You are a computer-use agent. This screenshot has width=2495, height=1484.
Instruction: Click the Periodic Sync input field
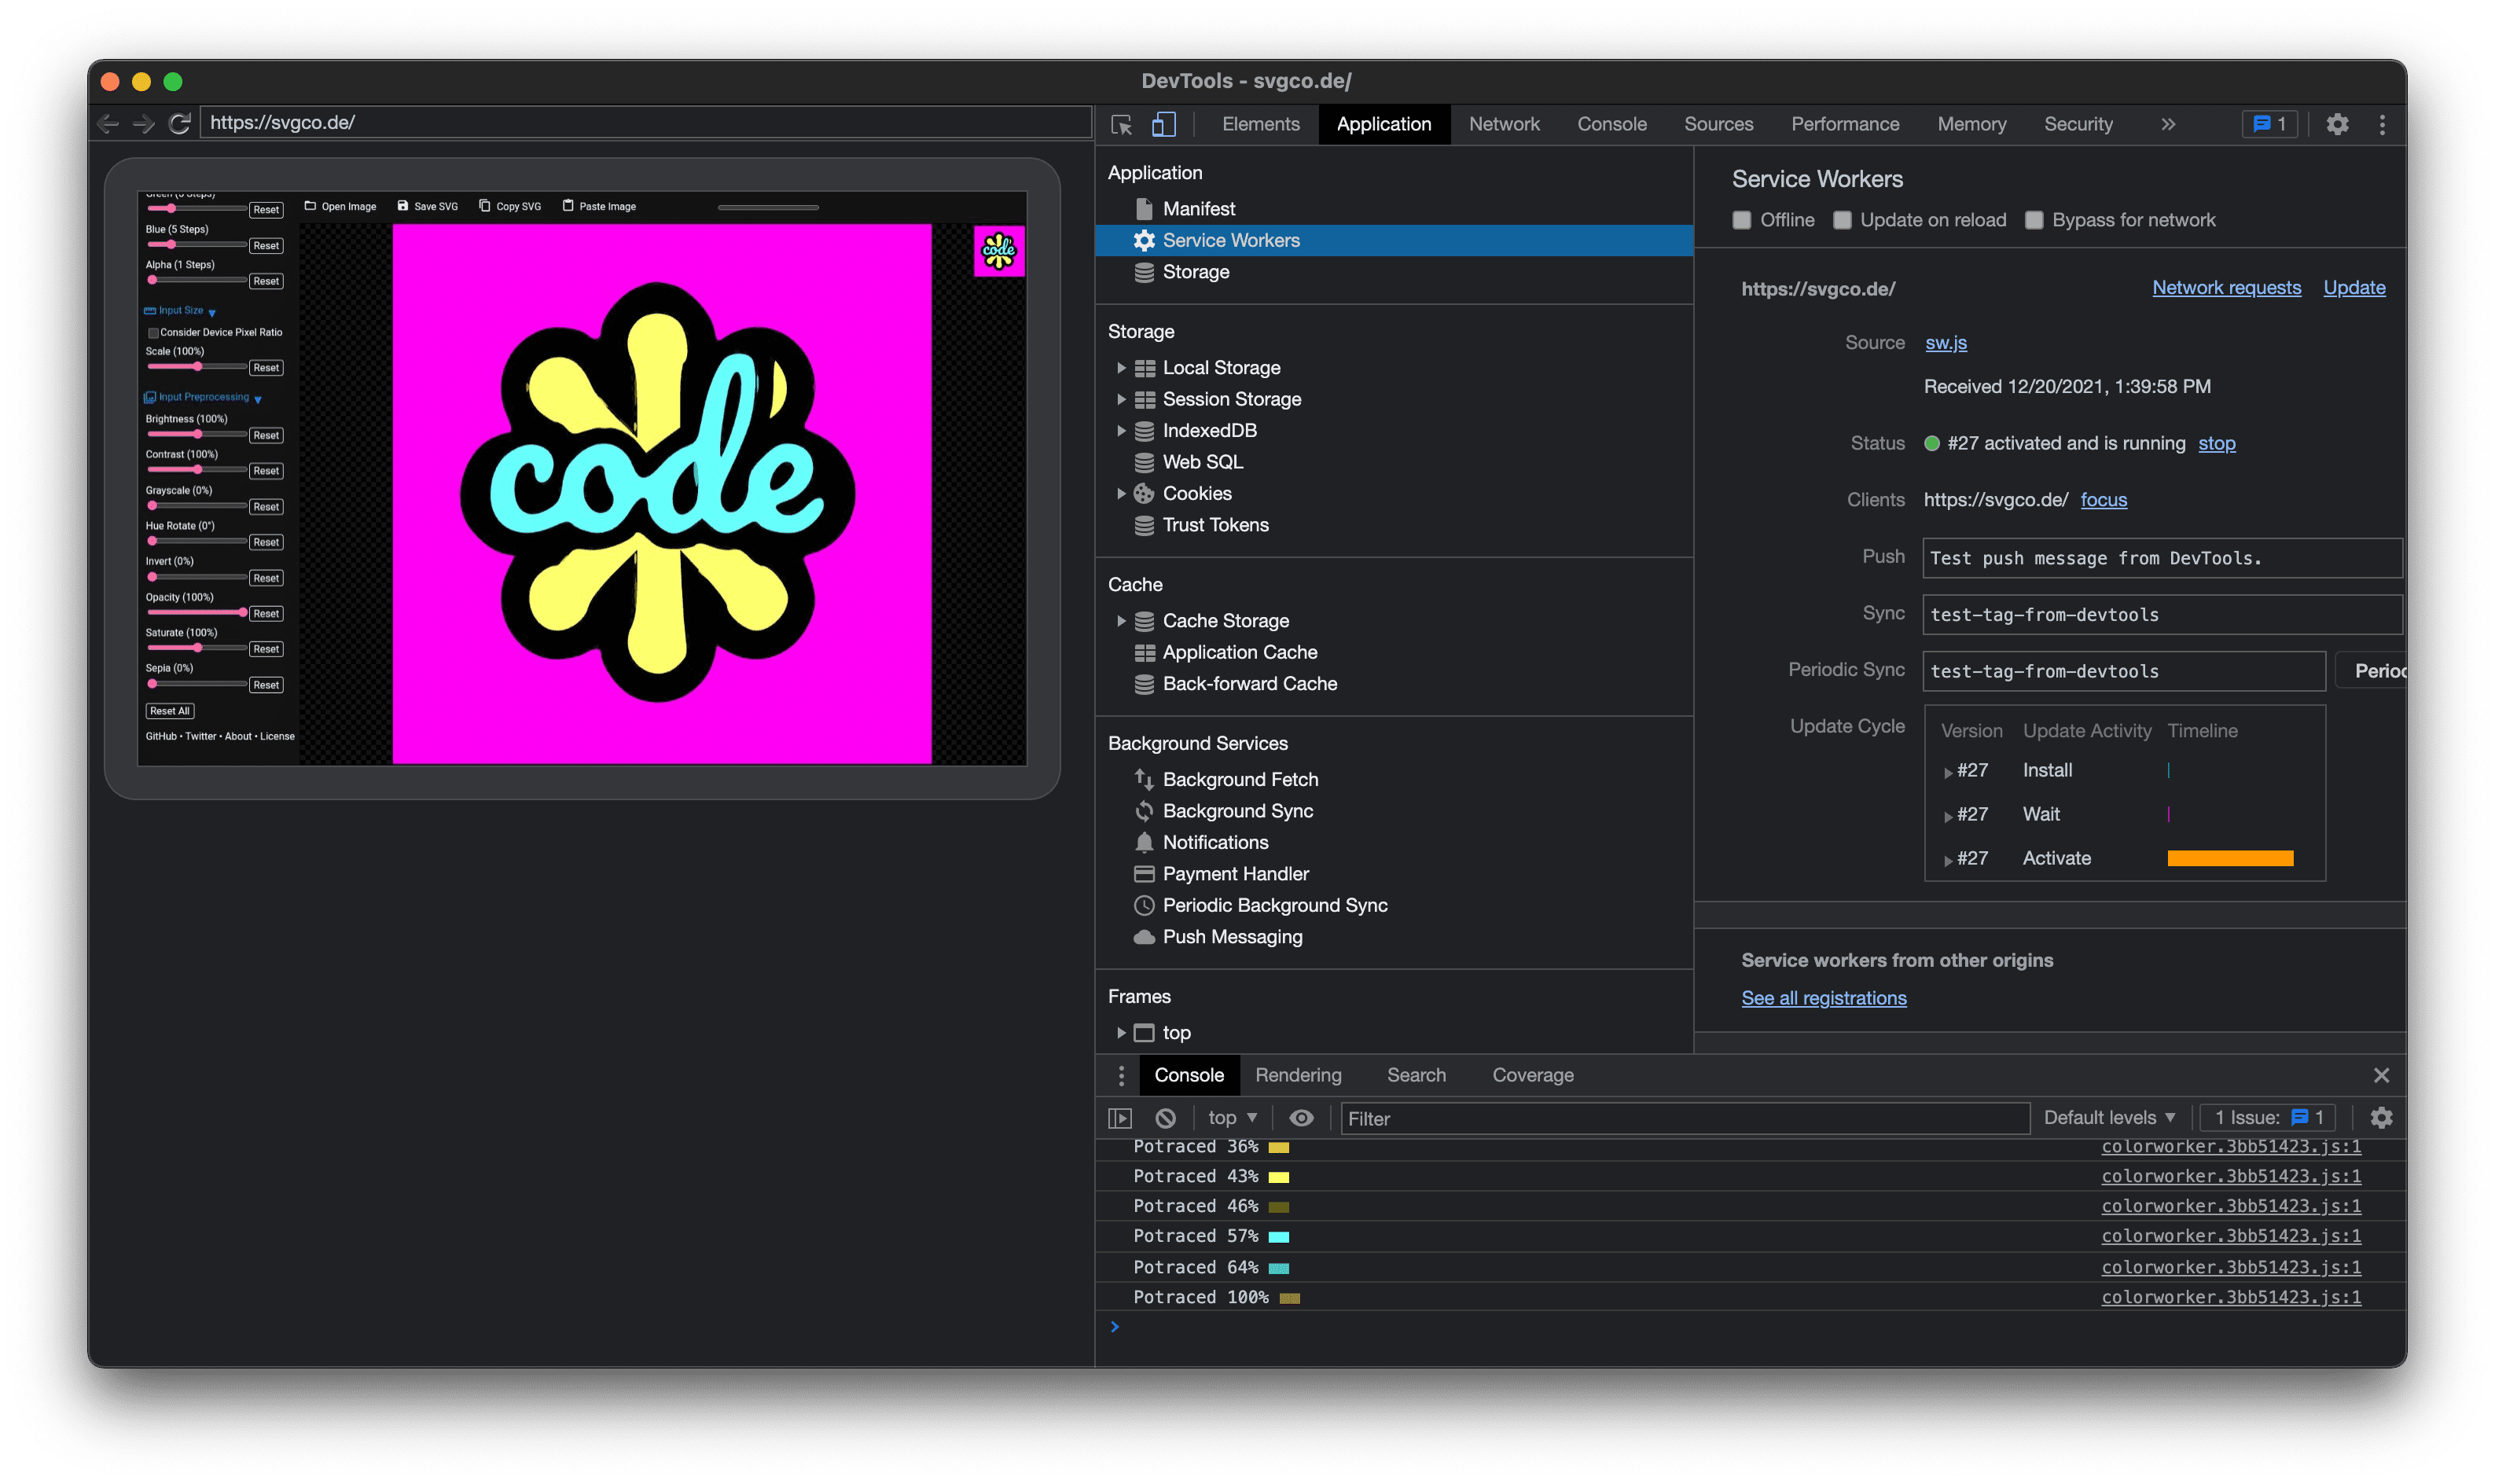2119,671
